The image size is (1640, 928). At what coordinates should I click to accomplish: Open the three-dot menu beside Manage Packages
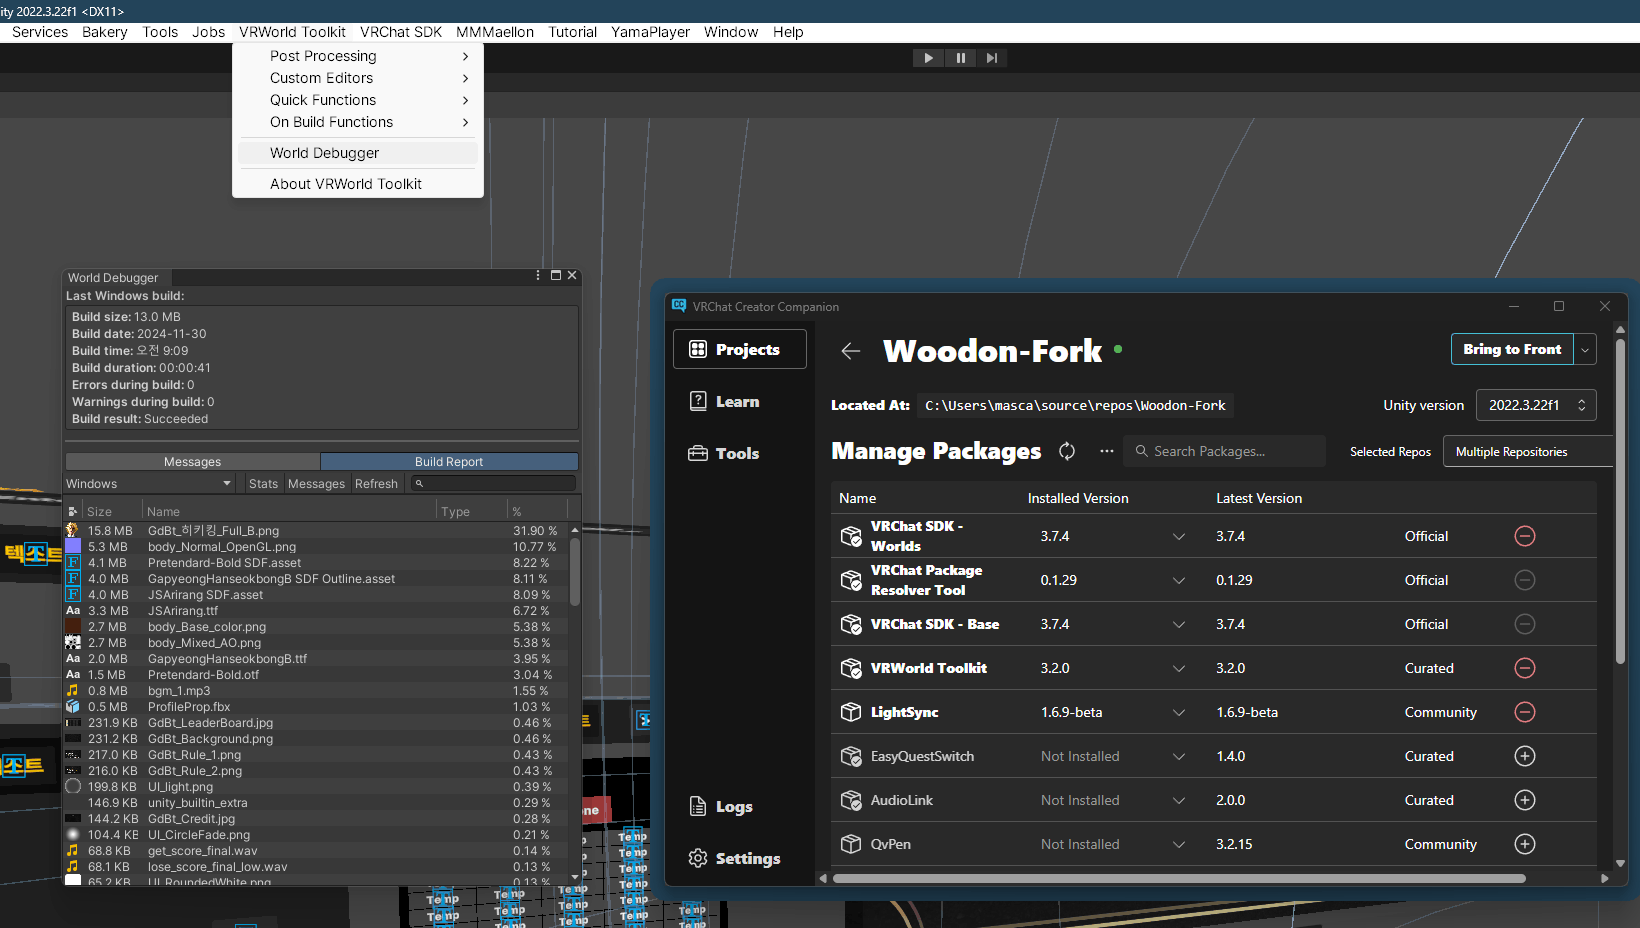(x=1106, y=451)
